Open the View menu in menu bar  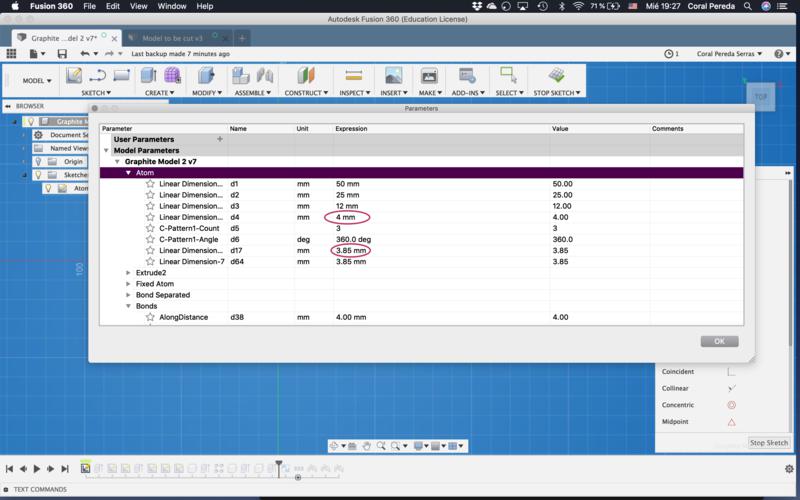[x=138, y=6]
